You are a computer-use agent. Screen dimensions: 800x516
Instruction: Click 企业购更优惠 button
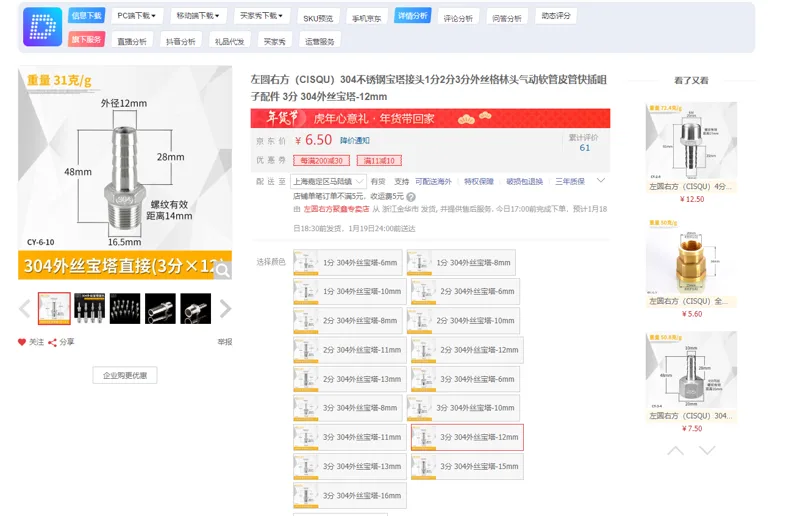click(125, 375)
